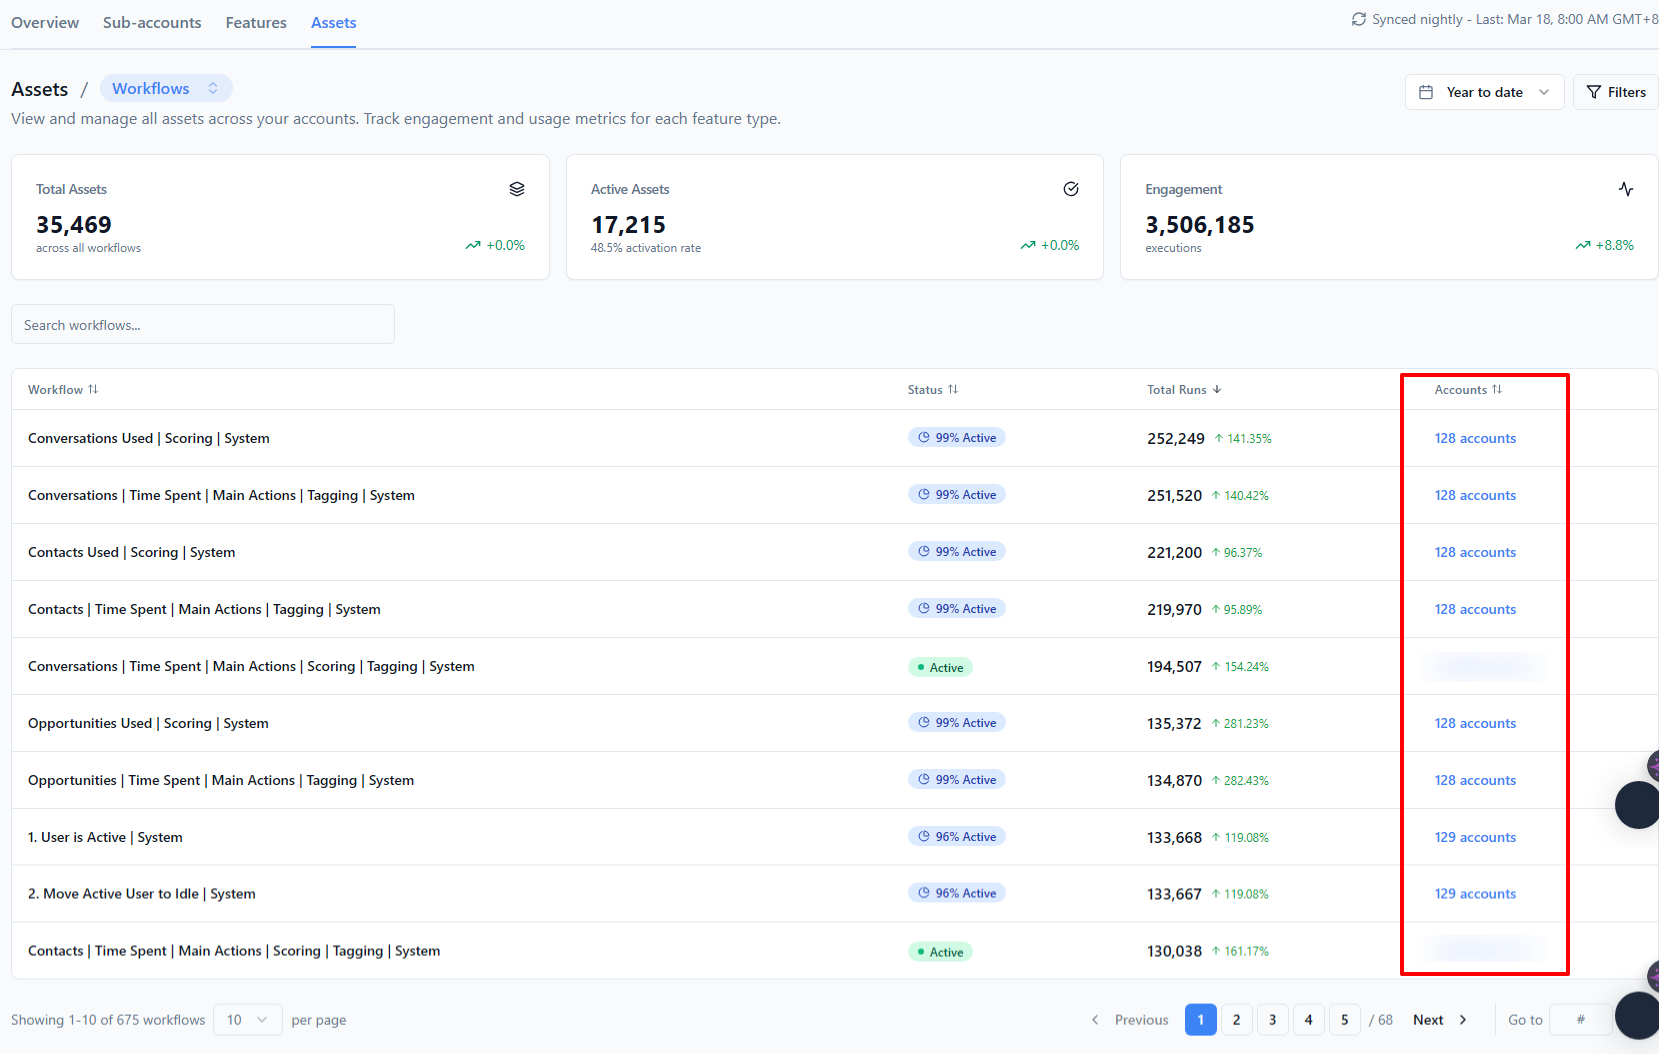Open 128 accounts link for Conversations Used row
The height and width of the screenshot is (1054, 1659).
point(1475,438)
